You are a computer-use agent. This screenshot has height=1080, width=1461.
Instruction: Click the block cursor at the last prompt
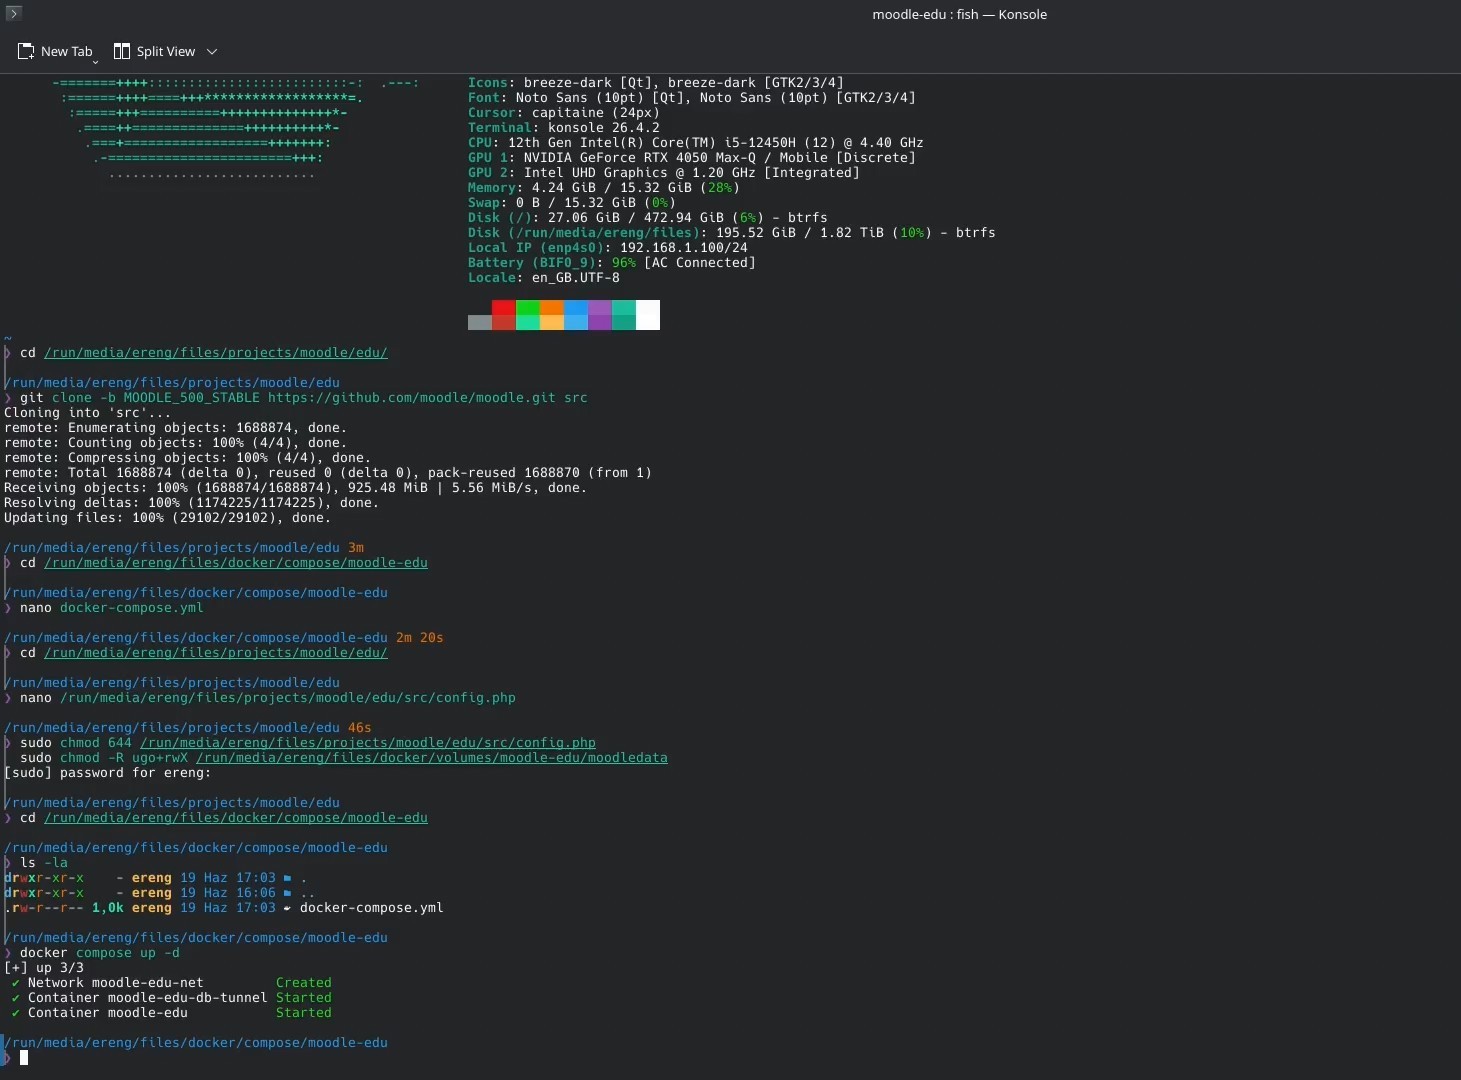coord(24,1058)
